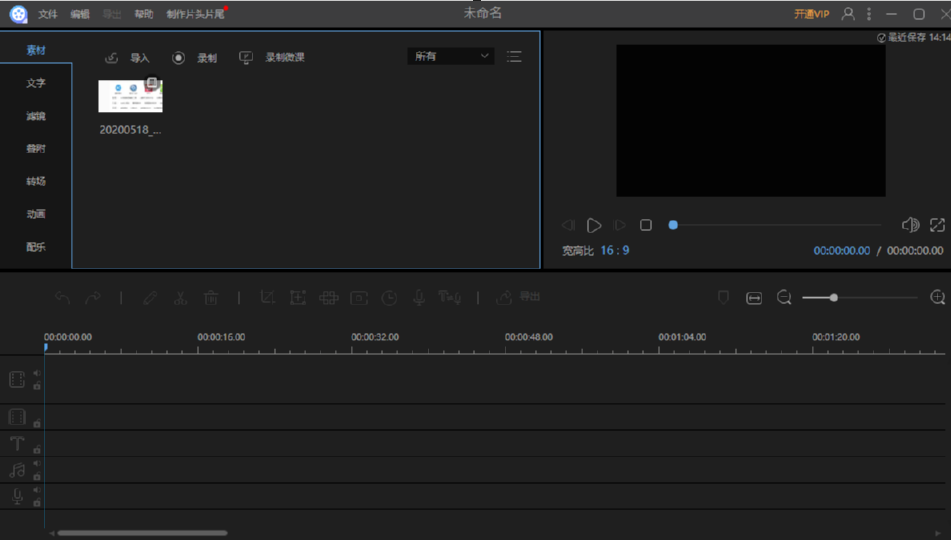Click the timeline zoom-out magnifier icon
951x540 pixels.
click(784, 298)
